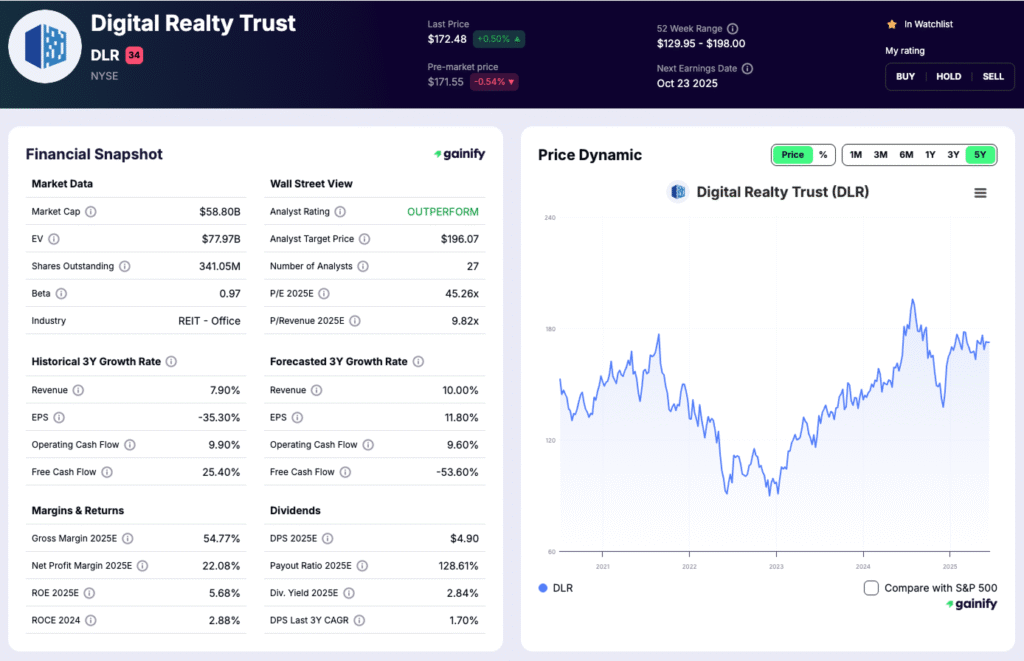Click the BUY rating button

coord(905,76)
